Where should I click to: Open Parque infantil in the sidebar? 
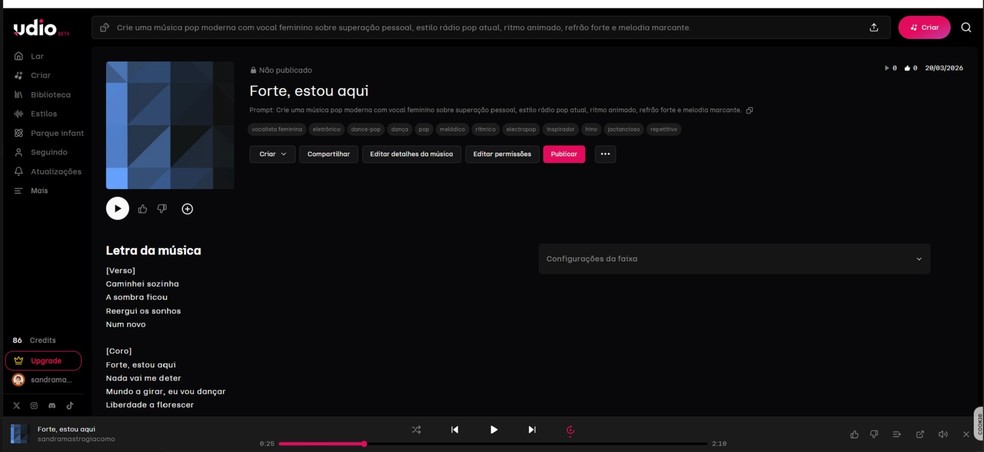(x=48, y=133)
